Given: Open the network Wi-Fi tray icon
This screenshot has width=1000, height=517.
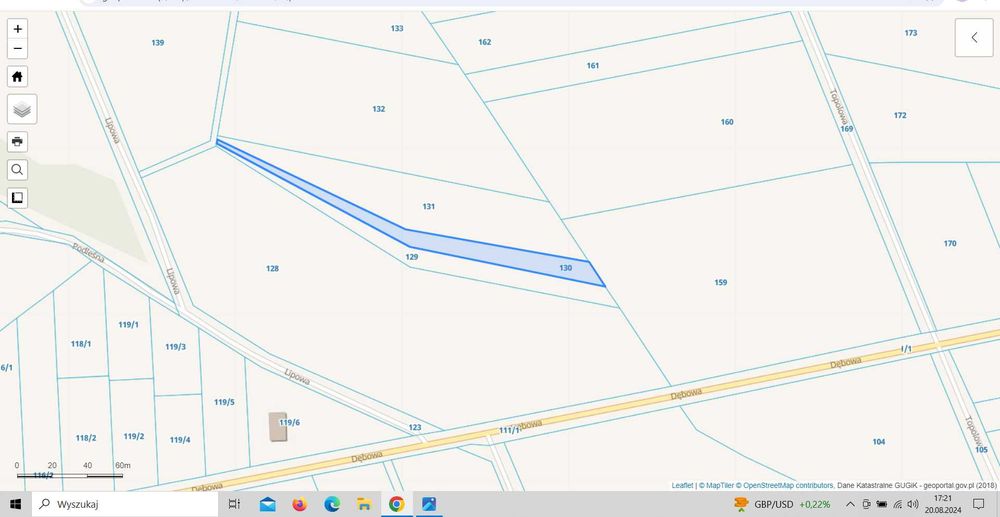Looking at the screenshot, I should coord(897,504).
